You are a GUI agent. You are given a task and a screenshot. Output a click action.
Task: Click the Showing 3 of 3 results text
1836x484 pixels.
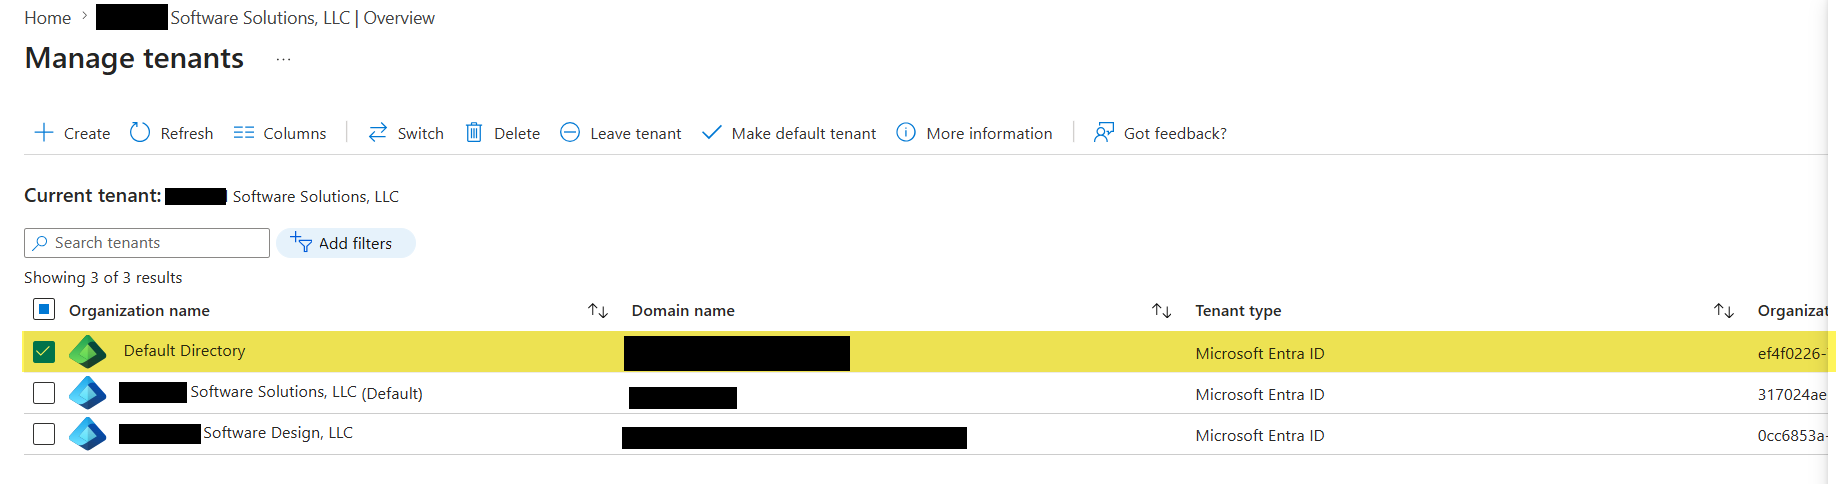[103, 277]
